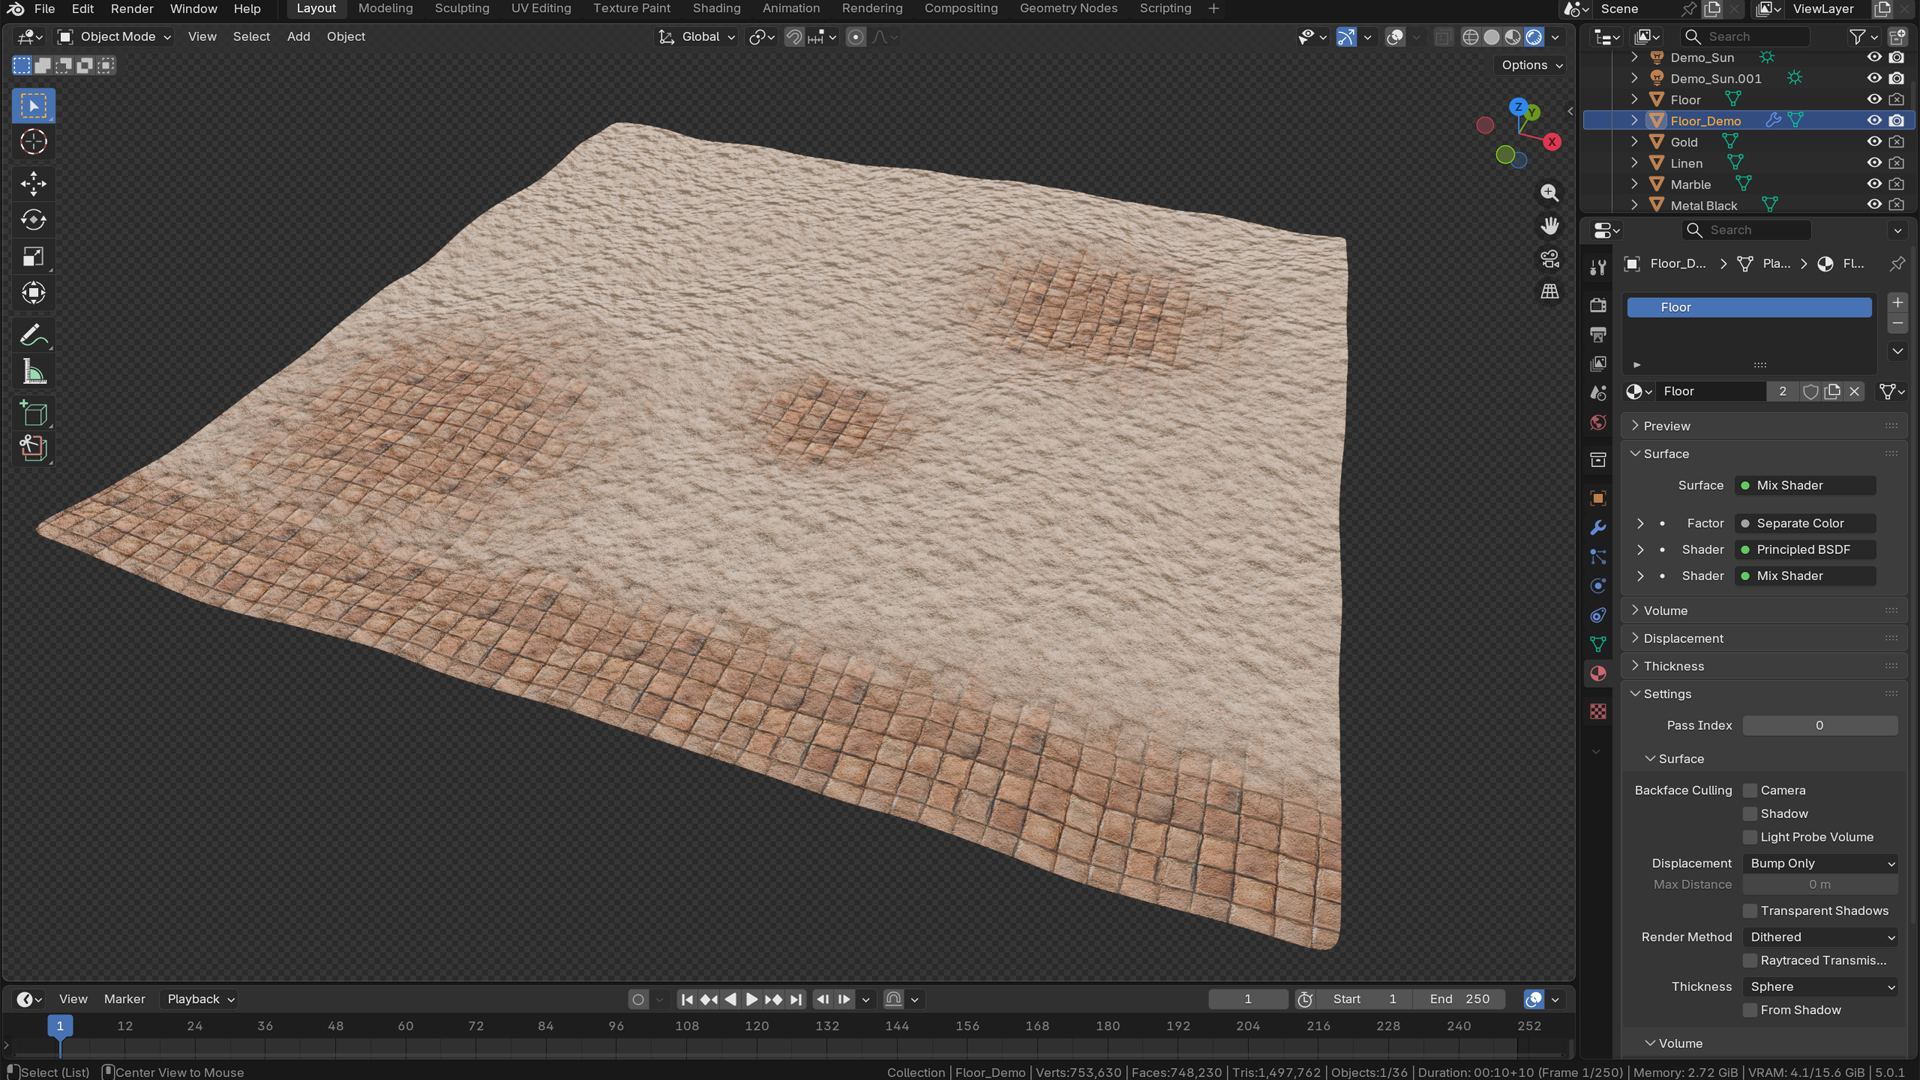Enable Raytraced Transmission checkbox

pos(1750,961)
